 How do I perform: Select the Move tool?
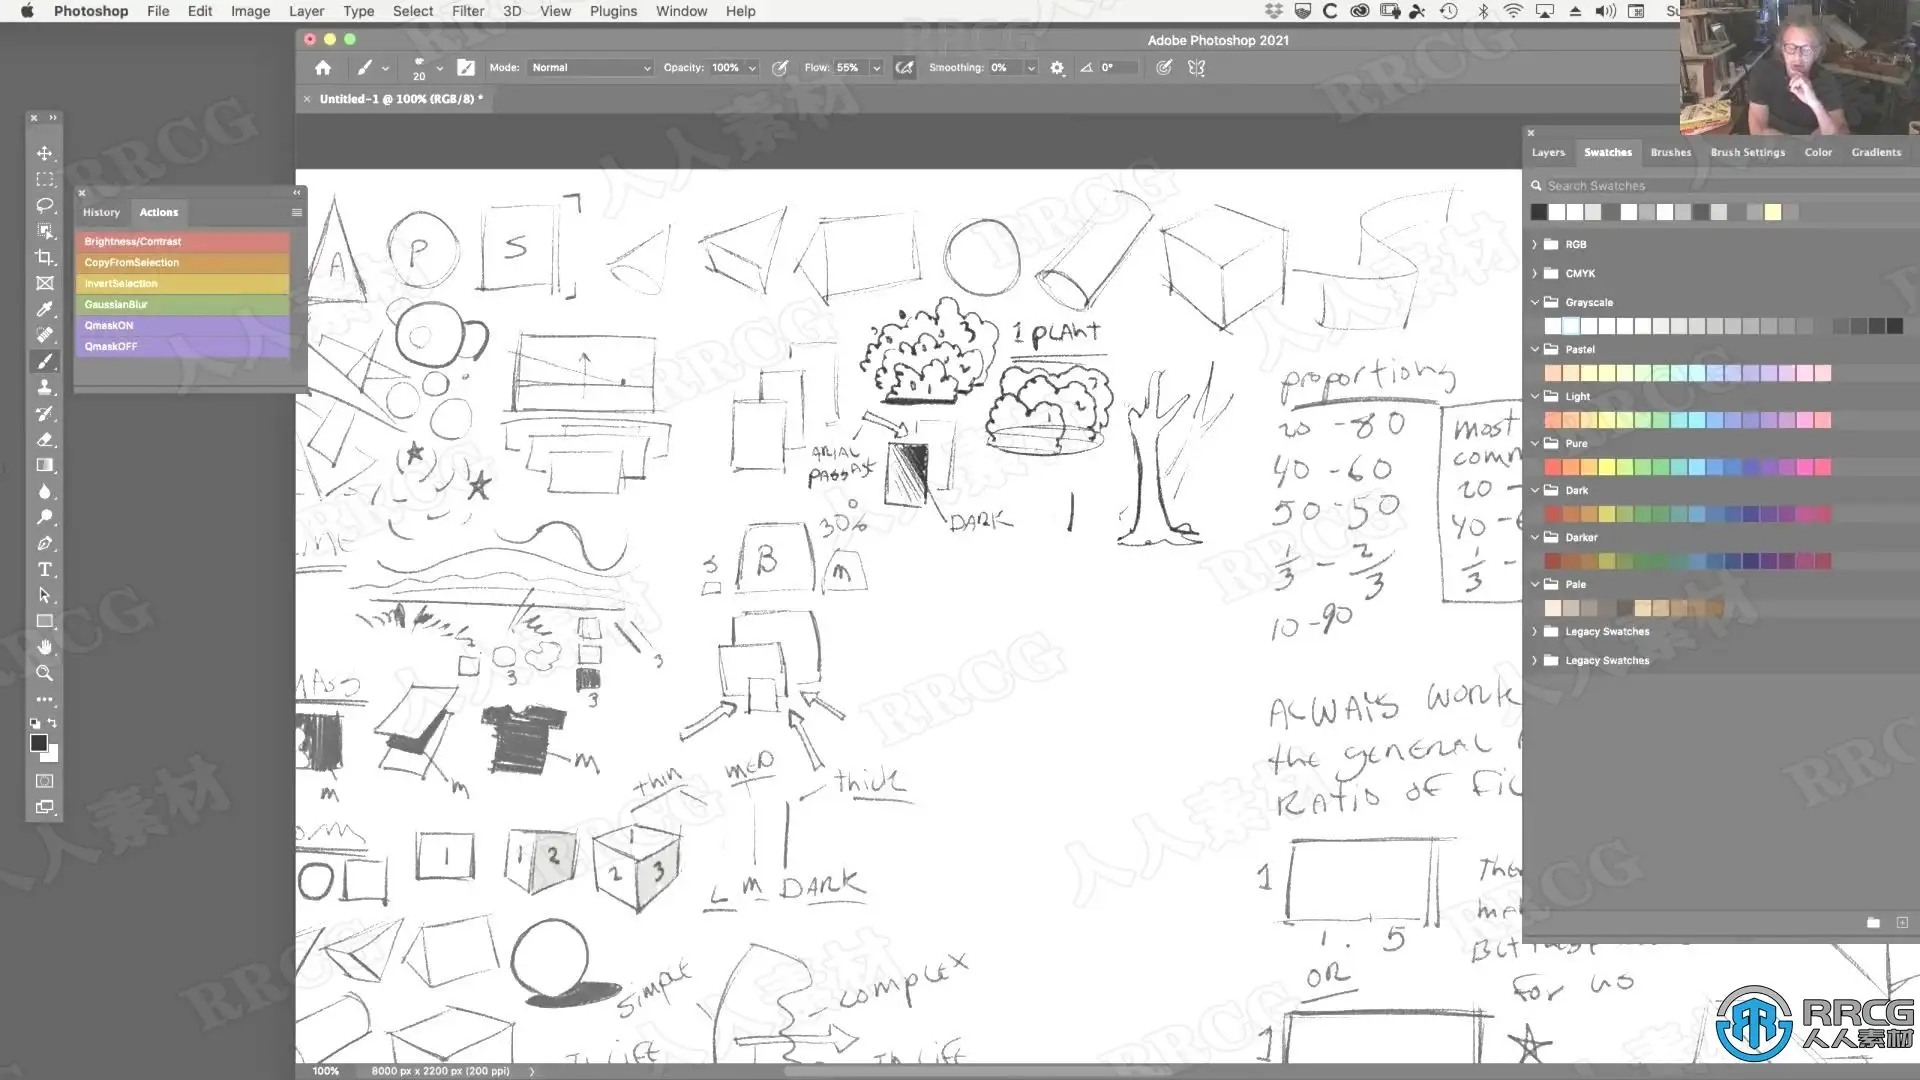[x=44, y=153]
